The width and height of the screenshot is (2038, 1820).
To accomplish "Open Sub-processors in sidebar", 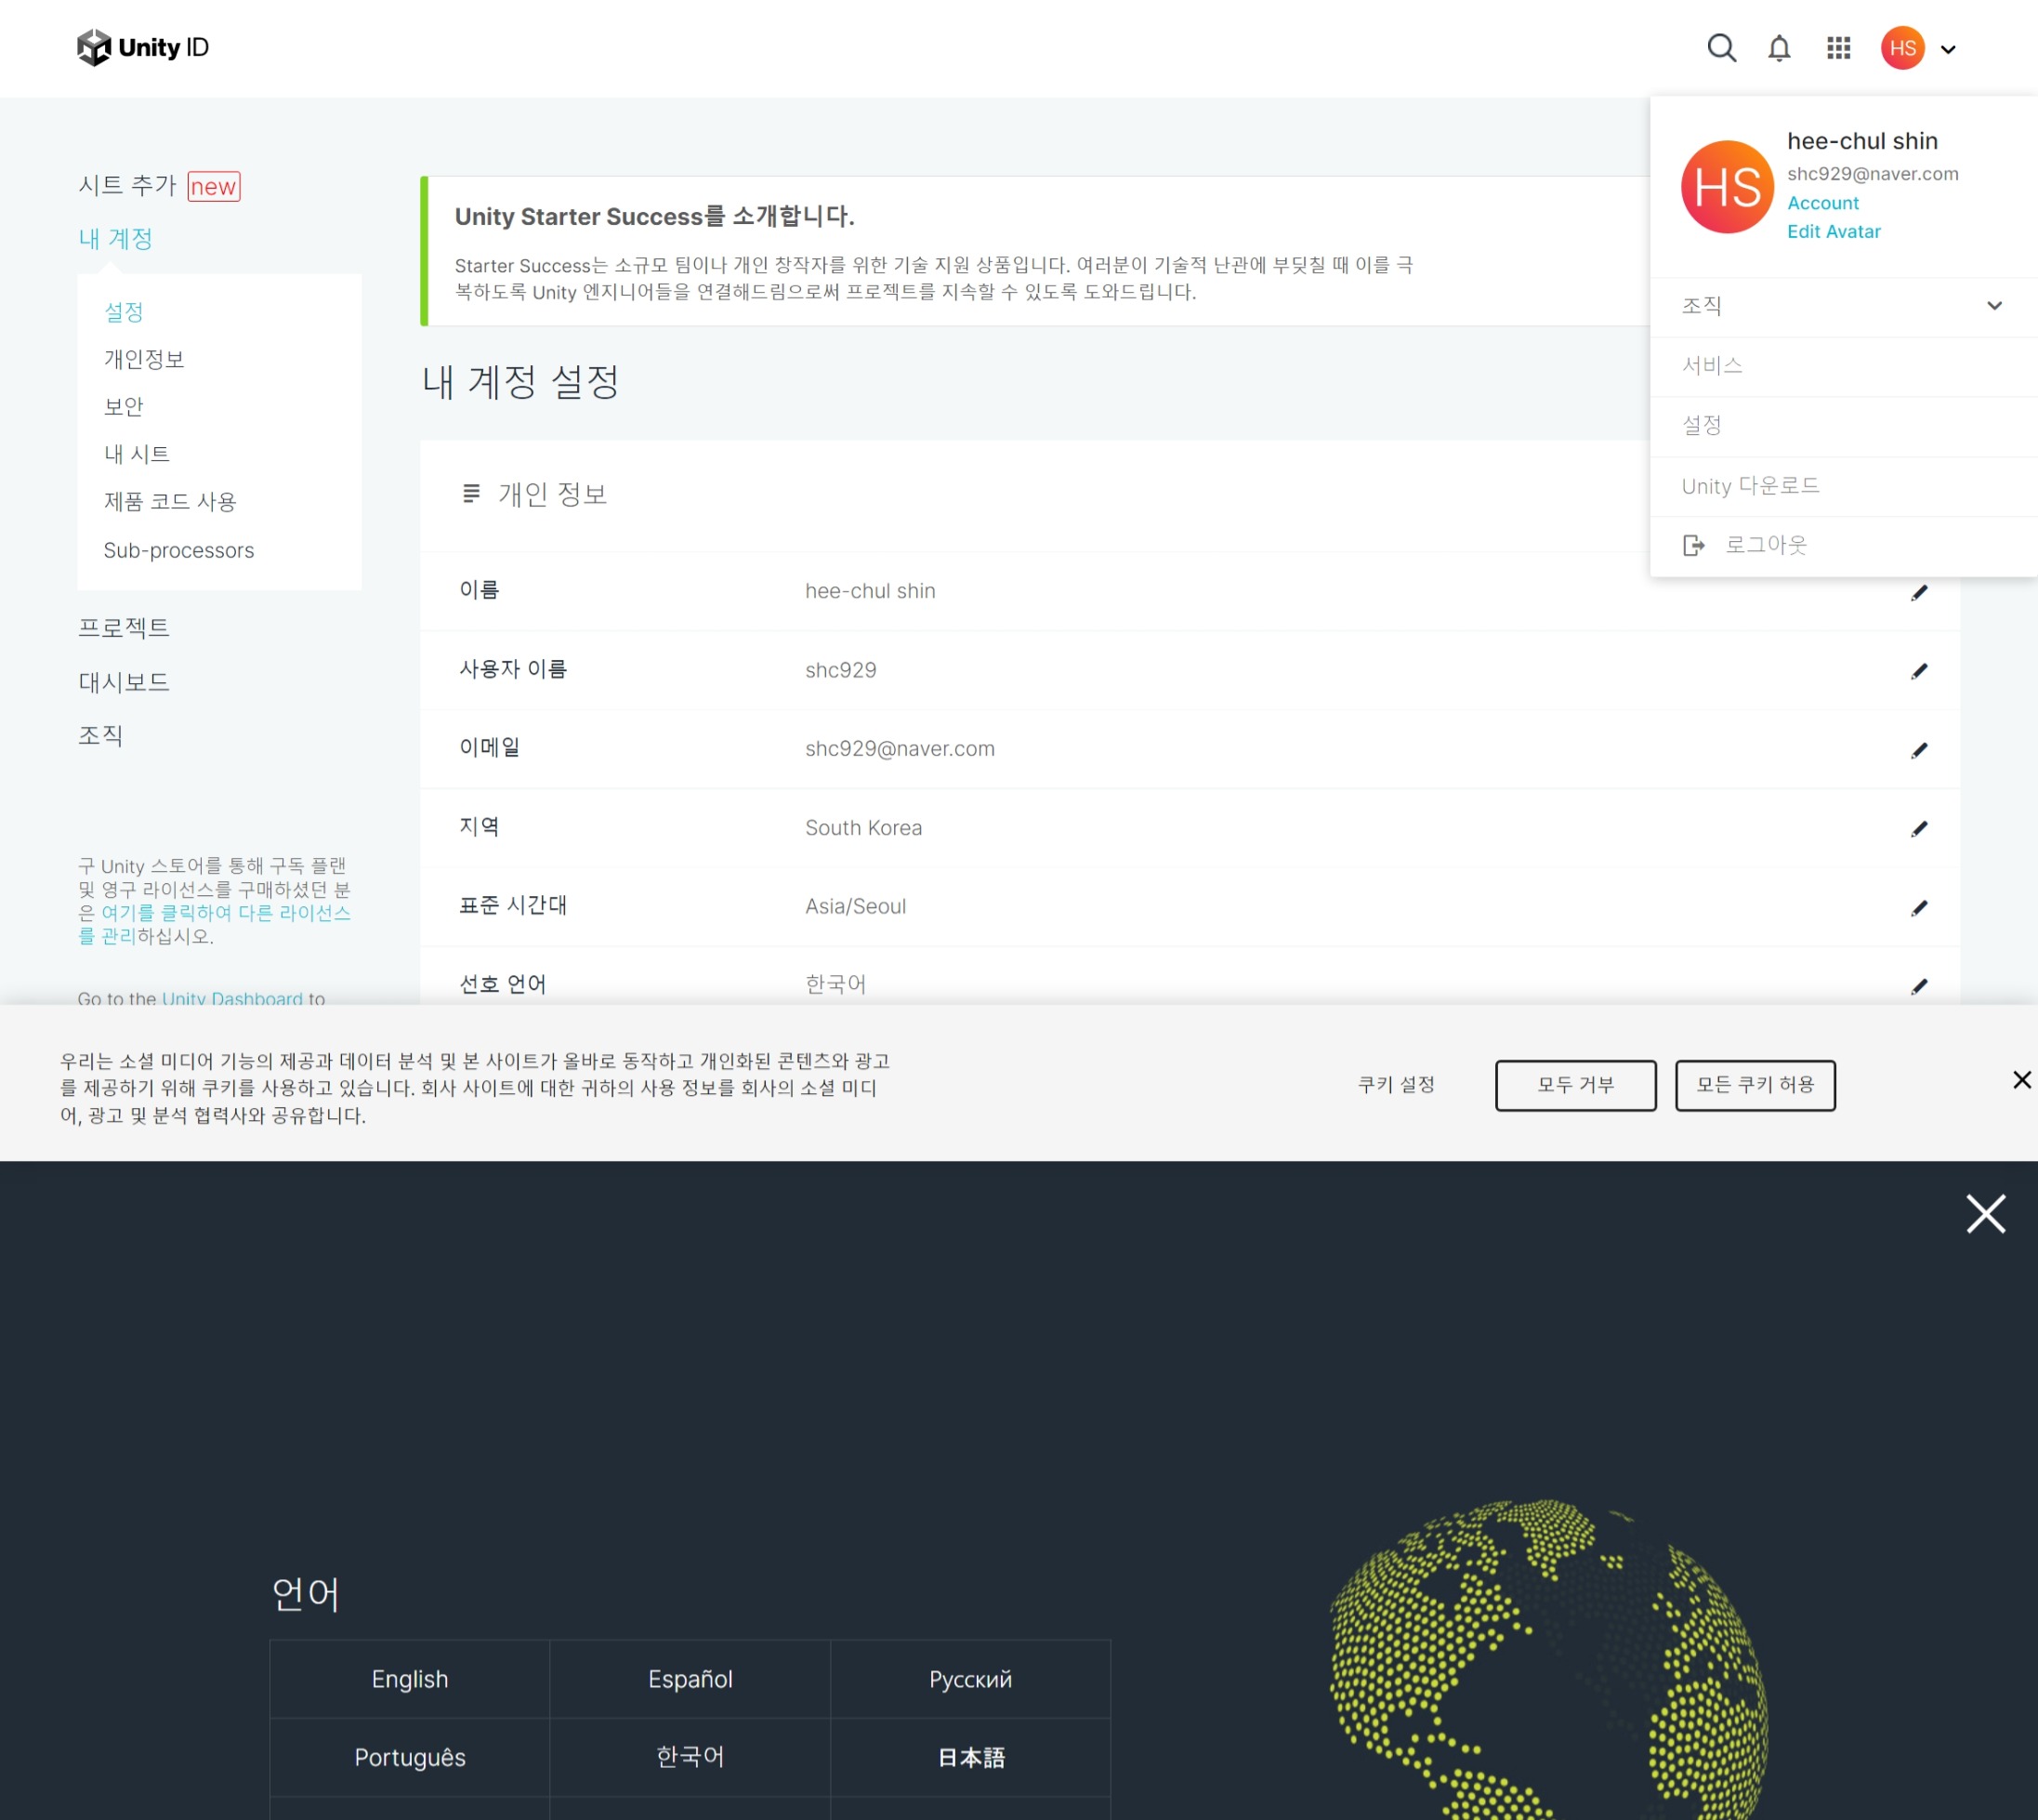I will [x=179, y=550].
